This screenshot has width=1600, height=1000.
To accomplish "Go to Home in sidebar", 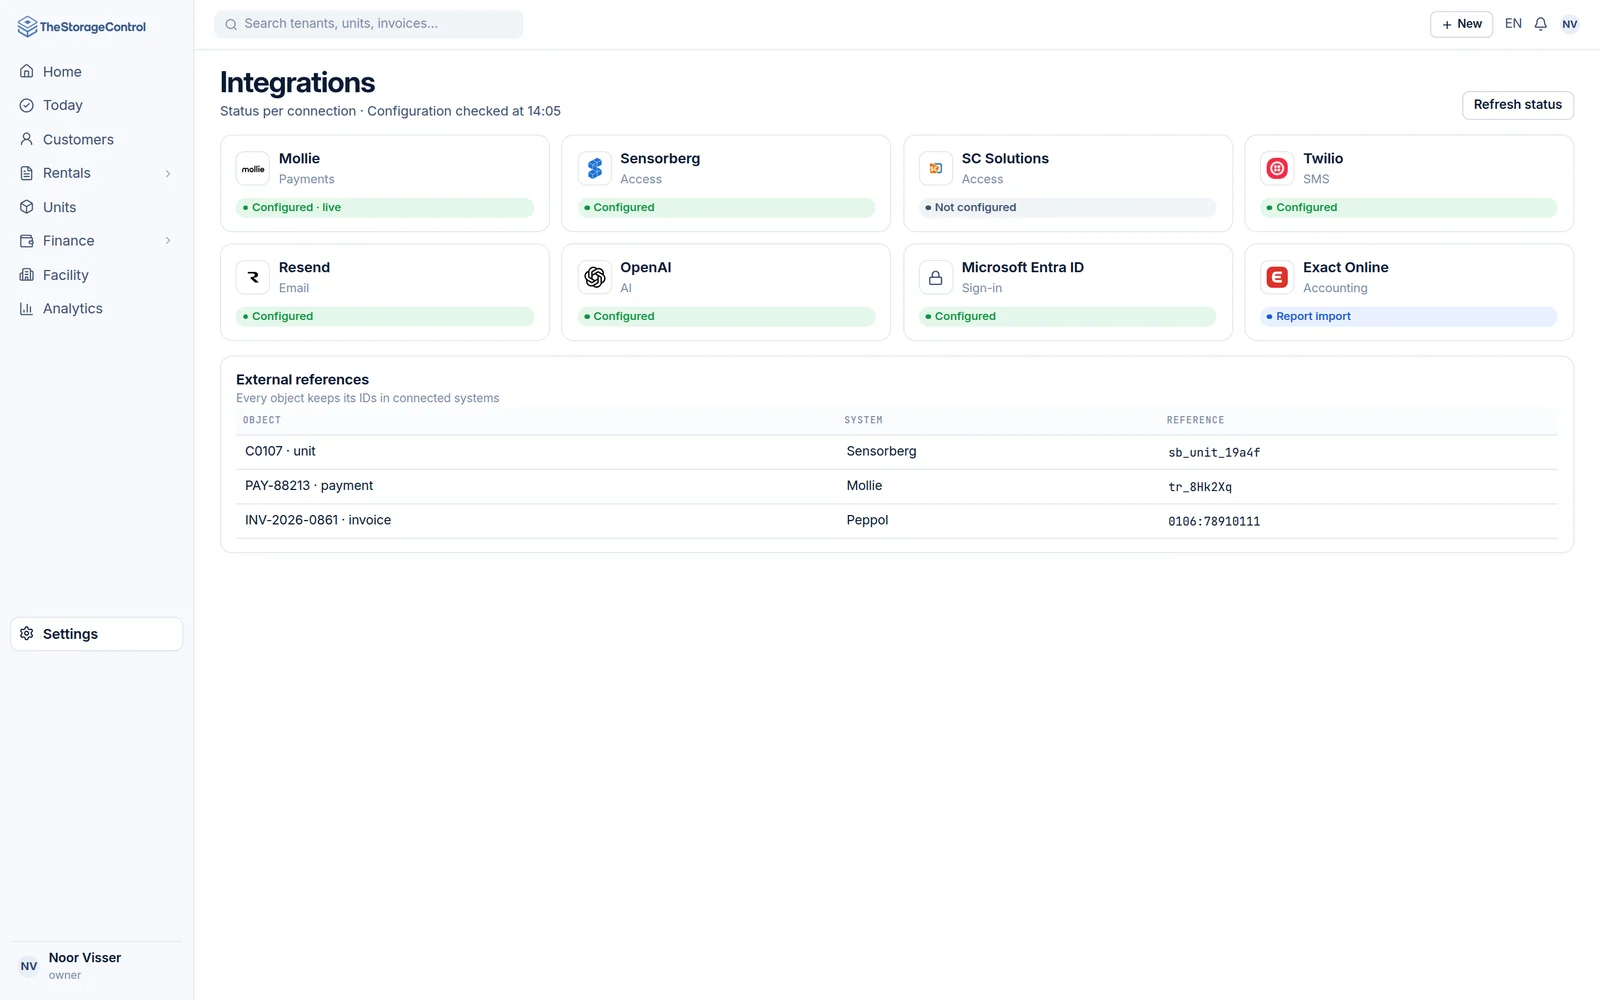I will coord(97,72).
